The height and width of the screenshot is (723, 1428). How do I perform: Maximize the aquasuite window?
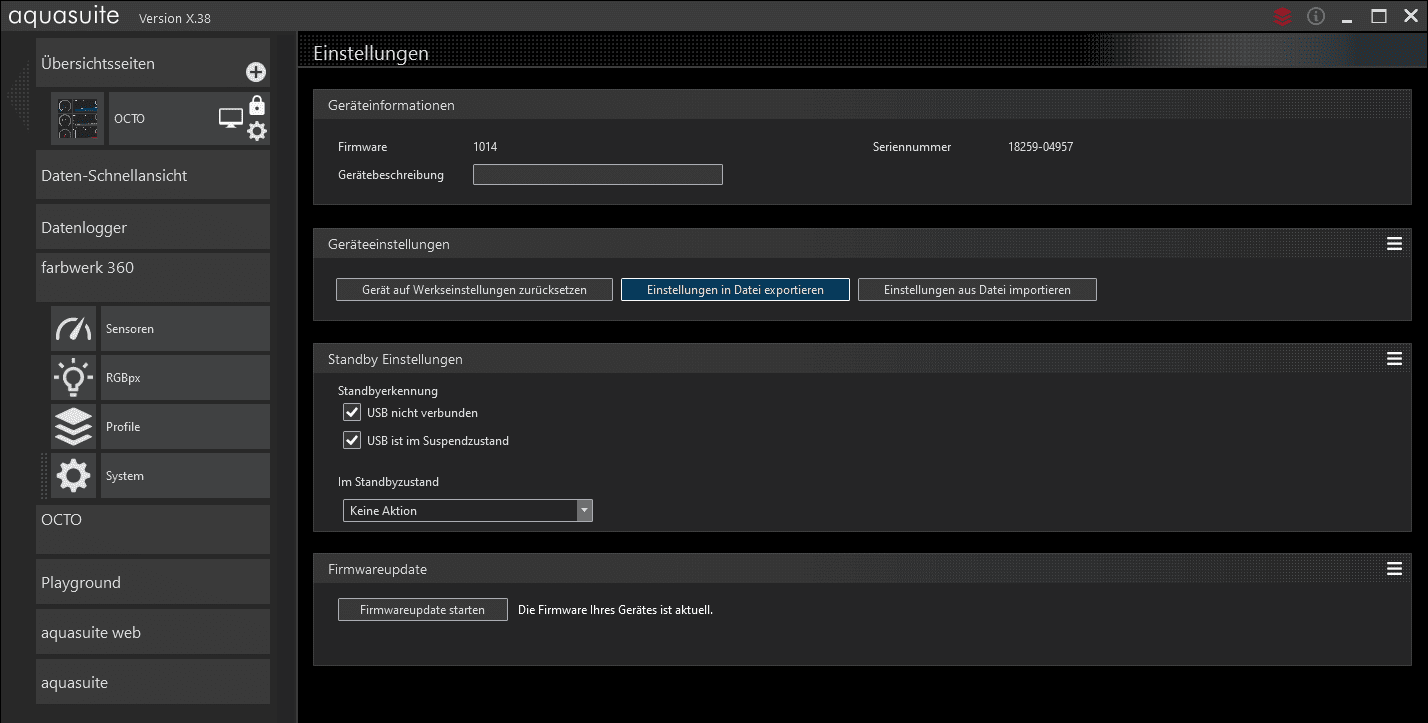point(1379,16)
